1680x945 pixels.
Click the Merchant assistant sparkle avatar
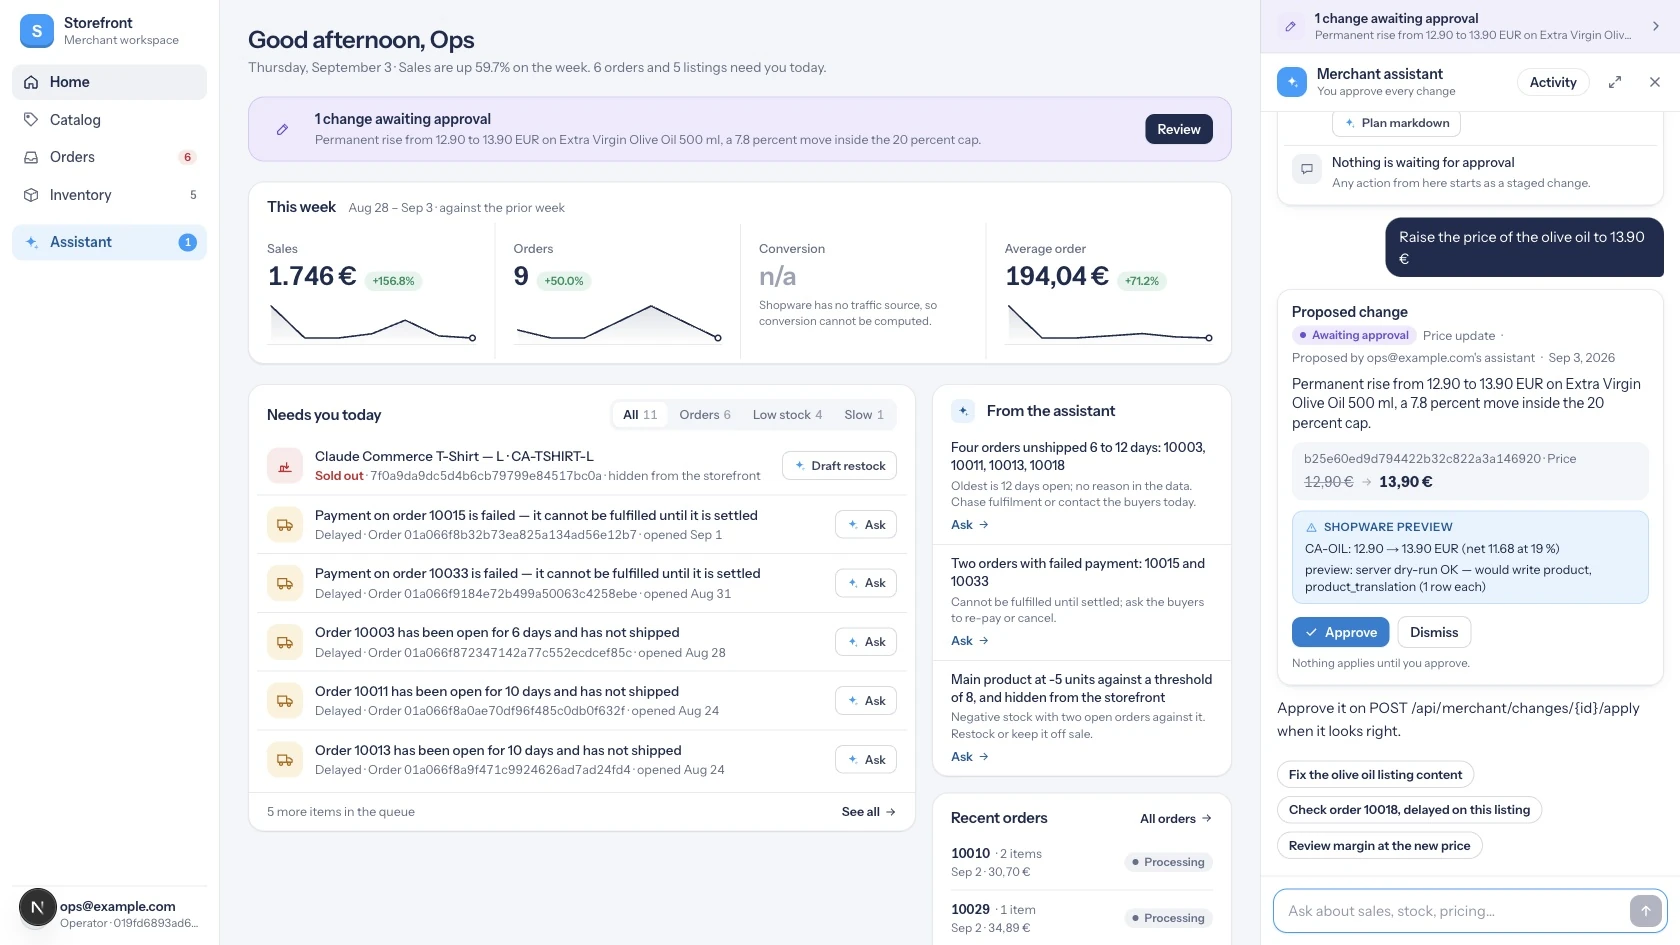tap(1292, 82)
